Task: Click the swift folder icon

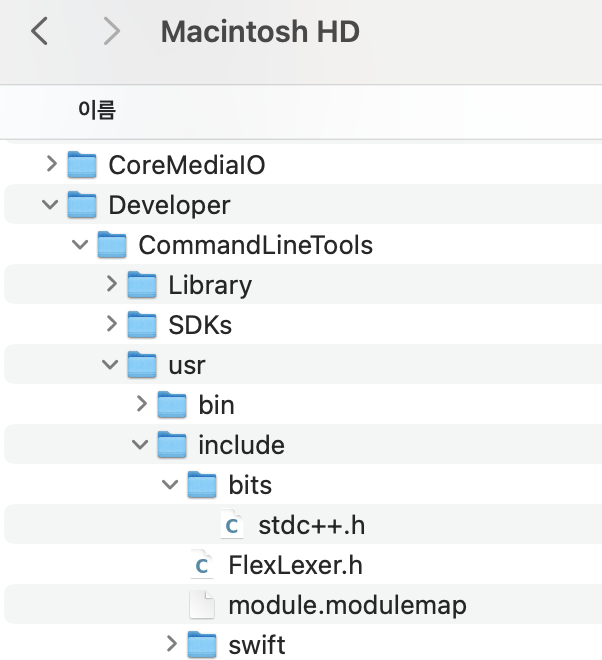Action: coord(202,644)
